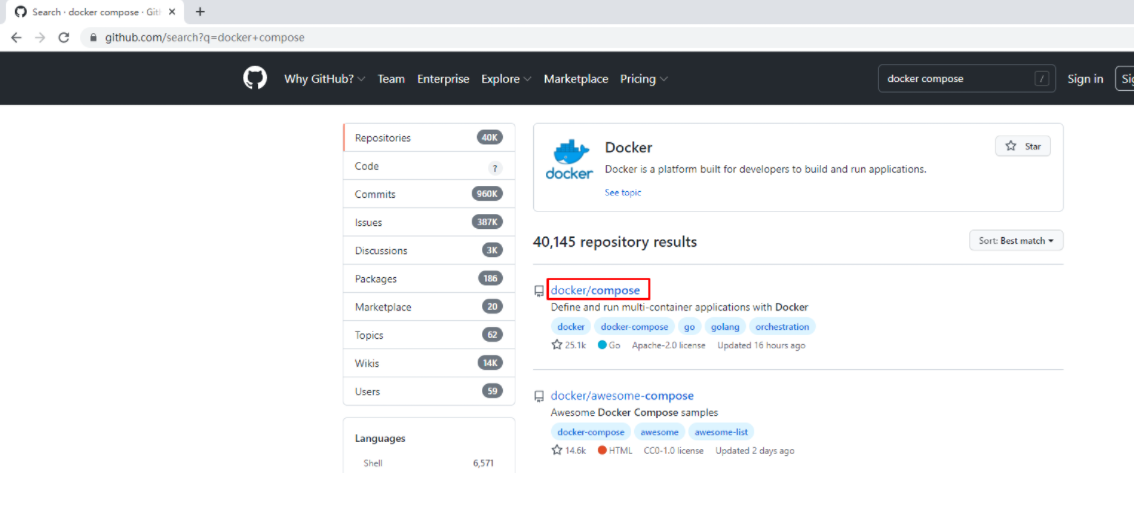The height and width of the screenshot is (509, 1134).
Task: Expand the Why GitHub? menu
Action: click(x=325, y=79)
